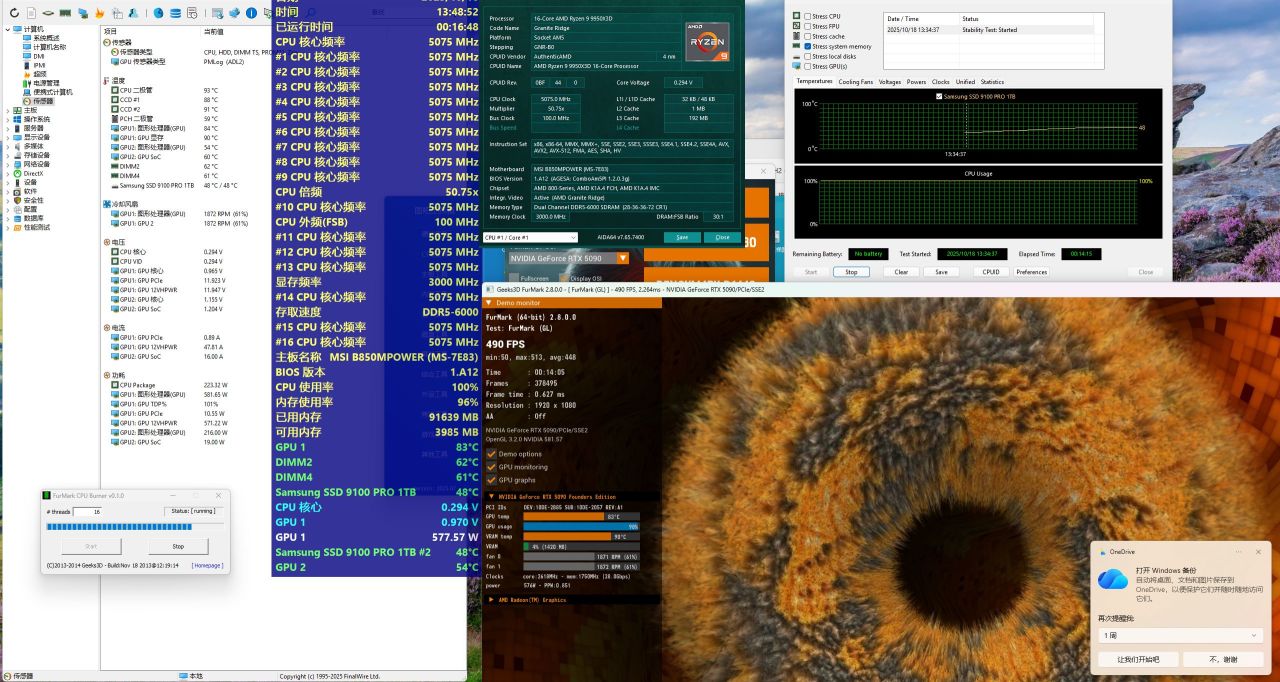
Task: Enable Stress FPU checkbox
Action: 808,26
